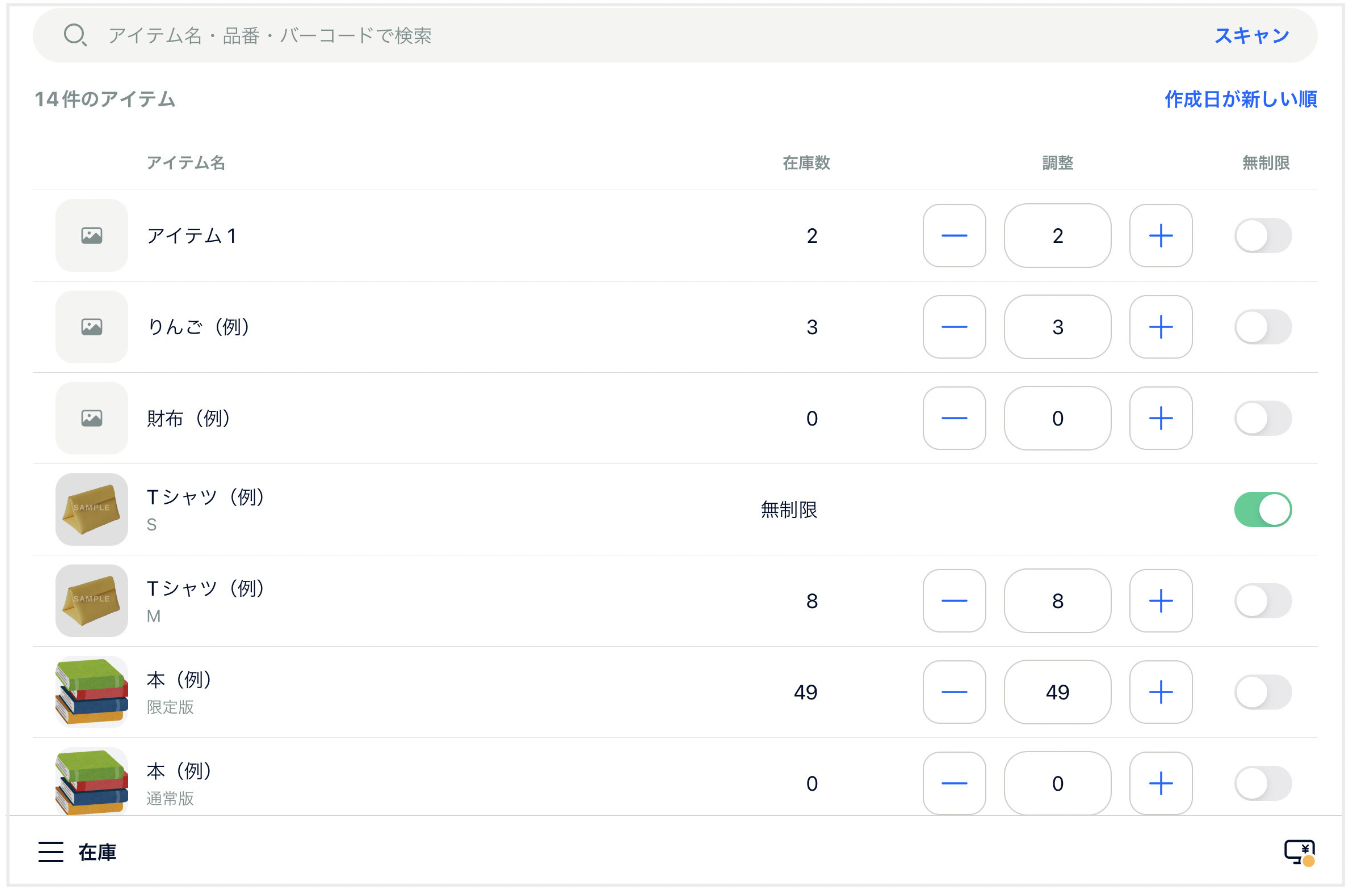Decrease Tシャツ（例） M stock
This screenshot has width=1350, height=896.
pos(954,601)
